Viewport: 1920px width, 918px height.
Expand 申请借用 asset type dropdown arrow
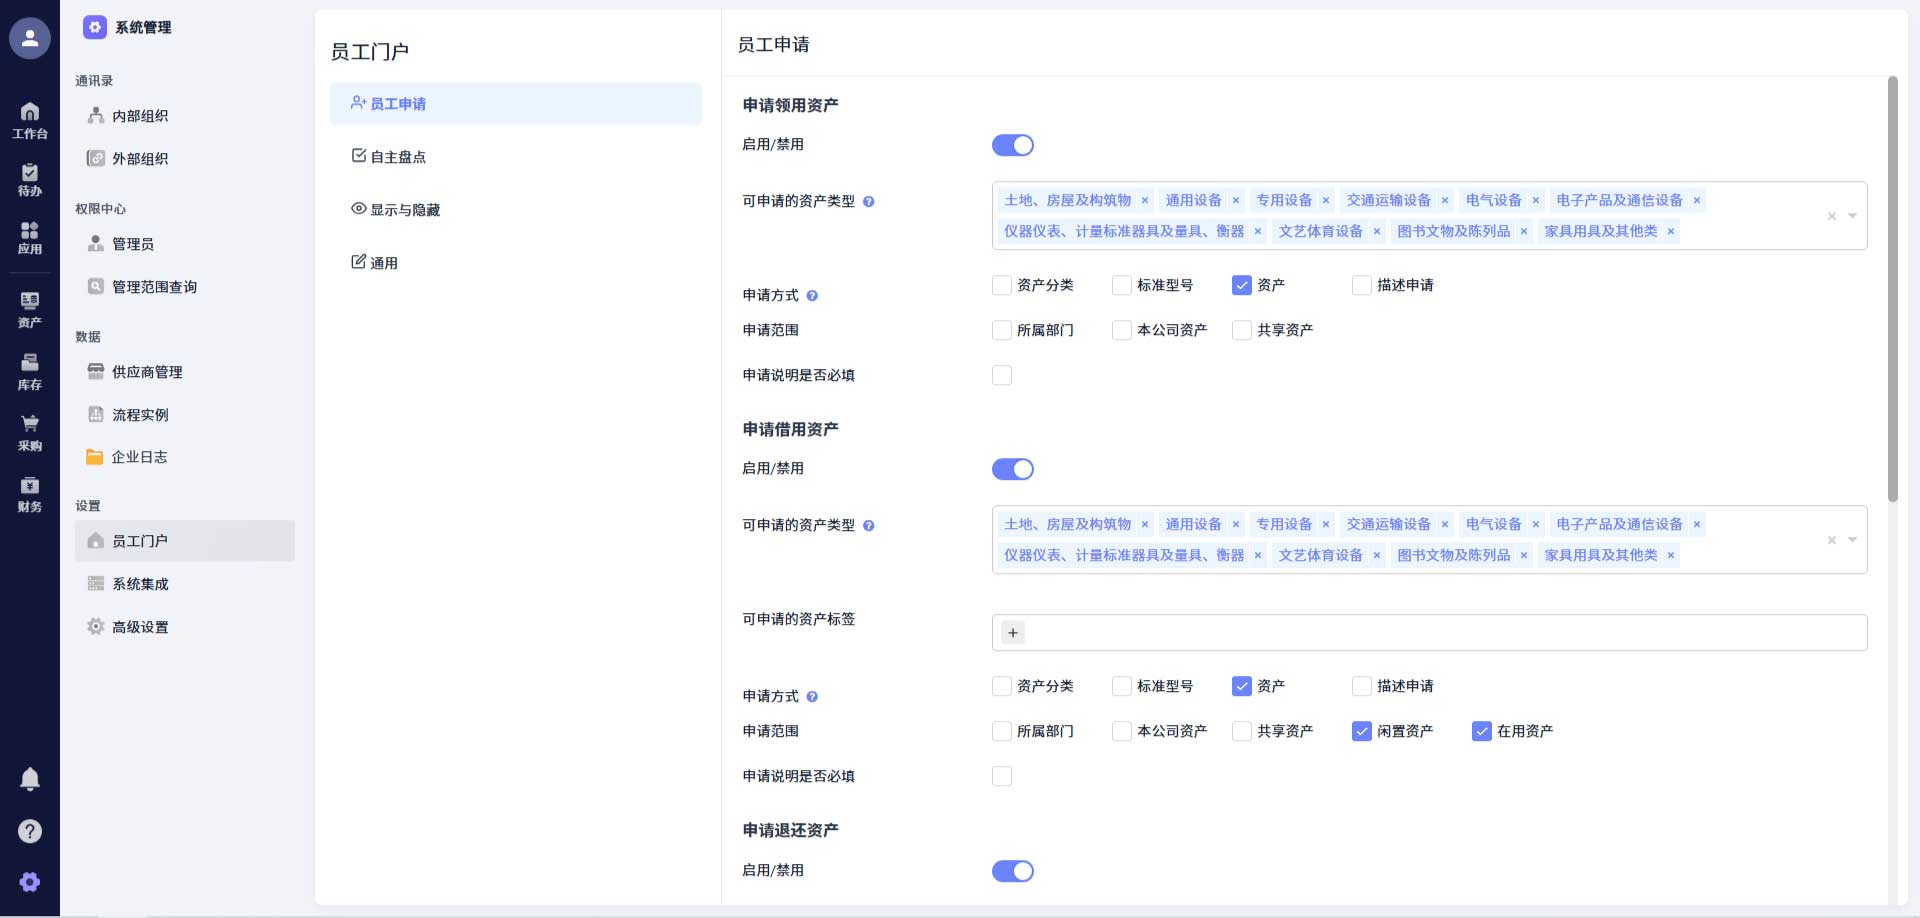click(x=1852, y=540)
